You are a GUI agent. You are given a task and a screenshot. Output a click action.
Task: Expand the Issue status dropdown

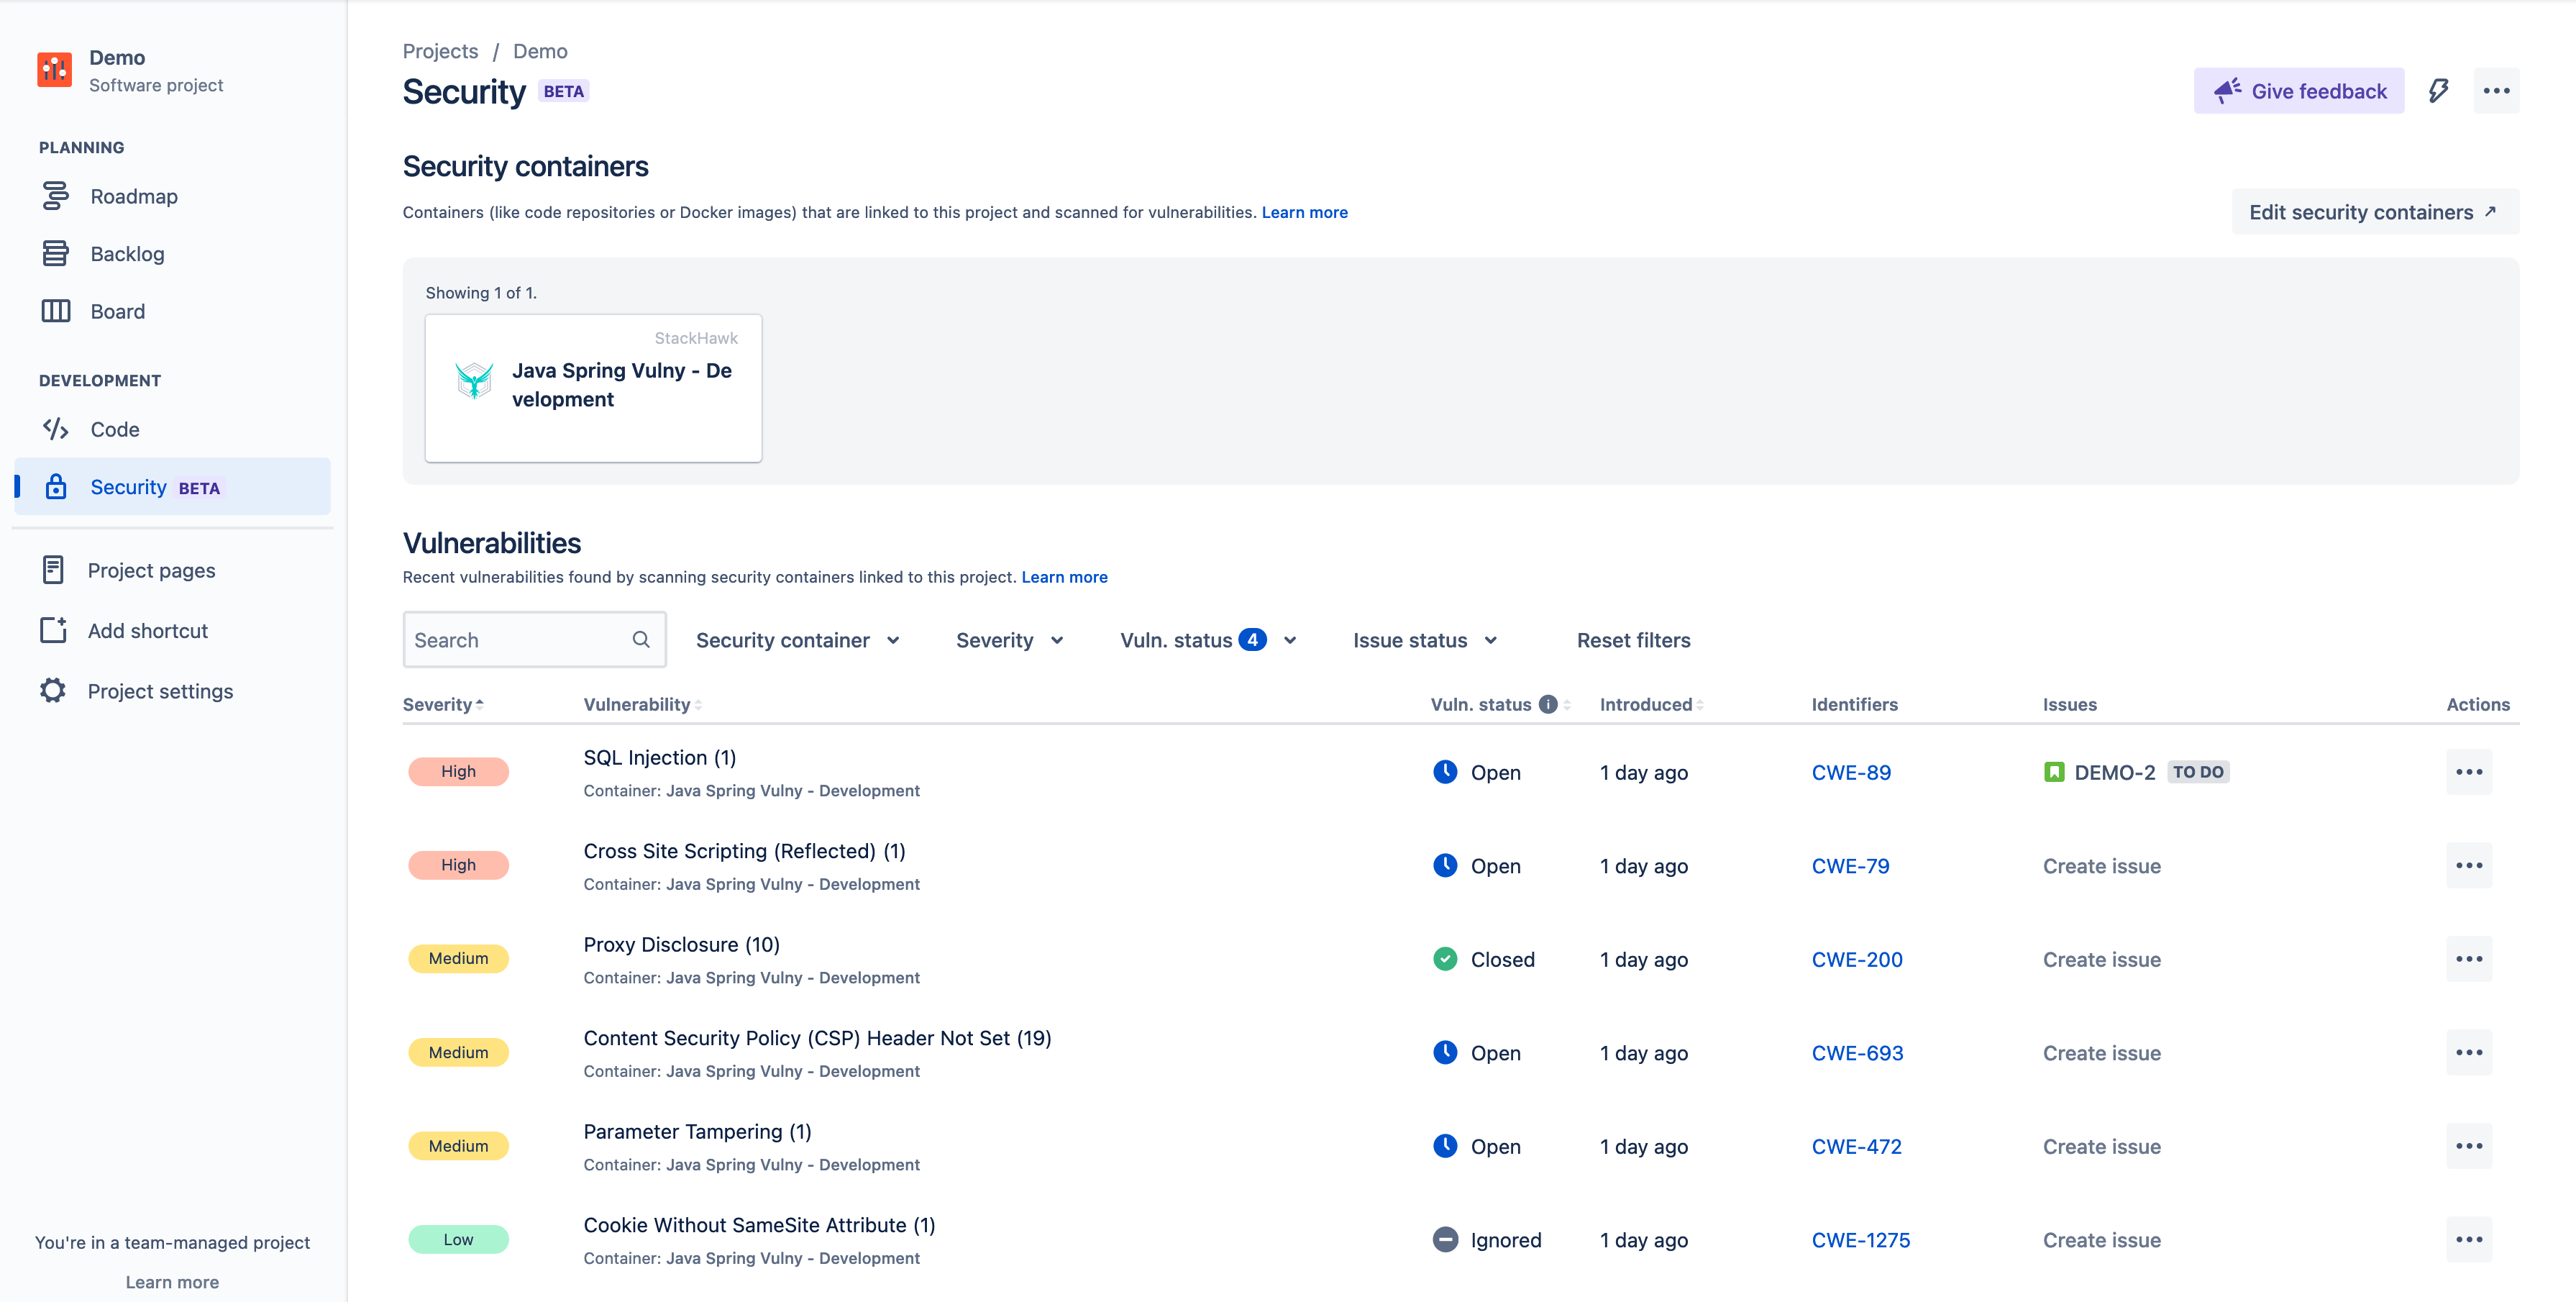[x=1424, y=640]
